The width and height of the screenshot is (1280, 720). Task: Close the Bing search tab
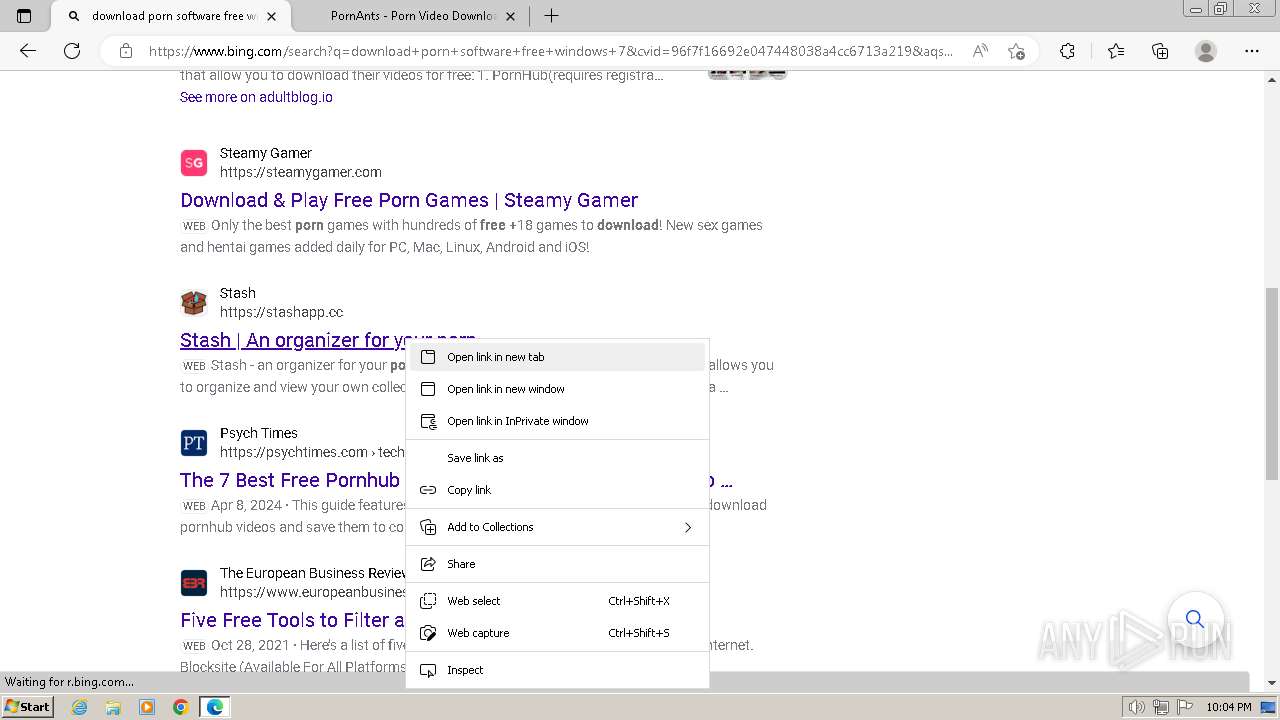point(271,16)
